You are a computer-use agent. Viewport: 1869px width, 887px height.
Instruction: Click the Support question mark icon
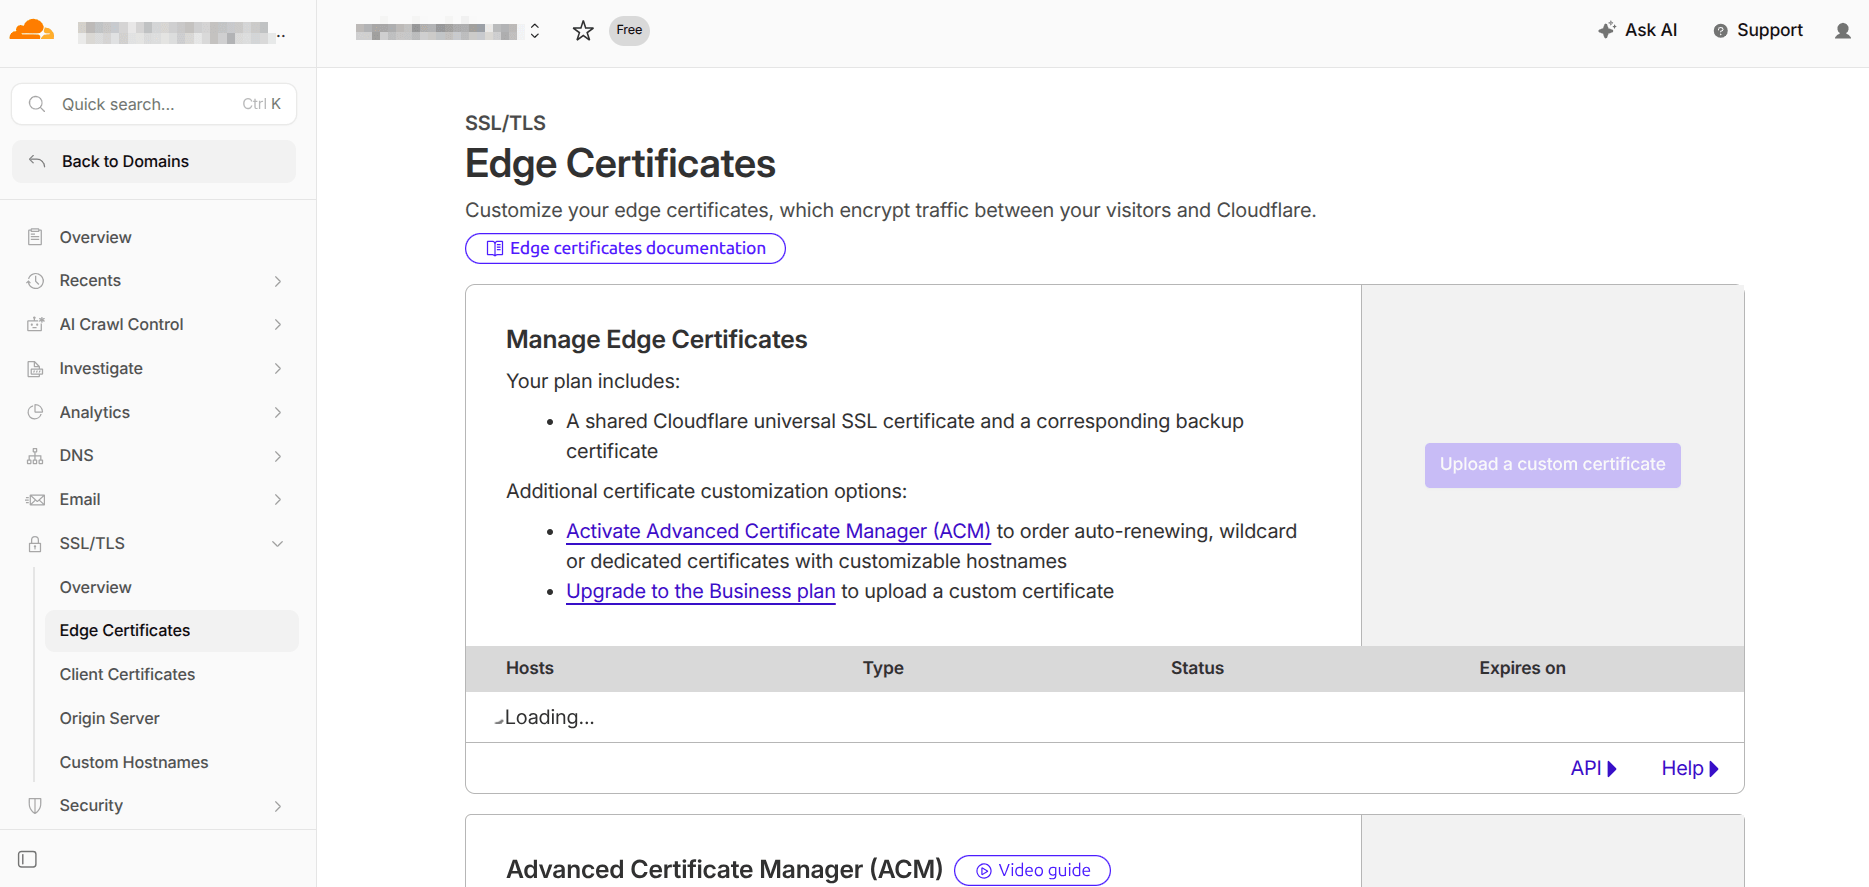[x=1720, y=31]
